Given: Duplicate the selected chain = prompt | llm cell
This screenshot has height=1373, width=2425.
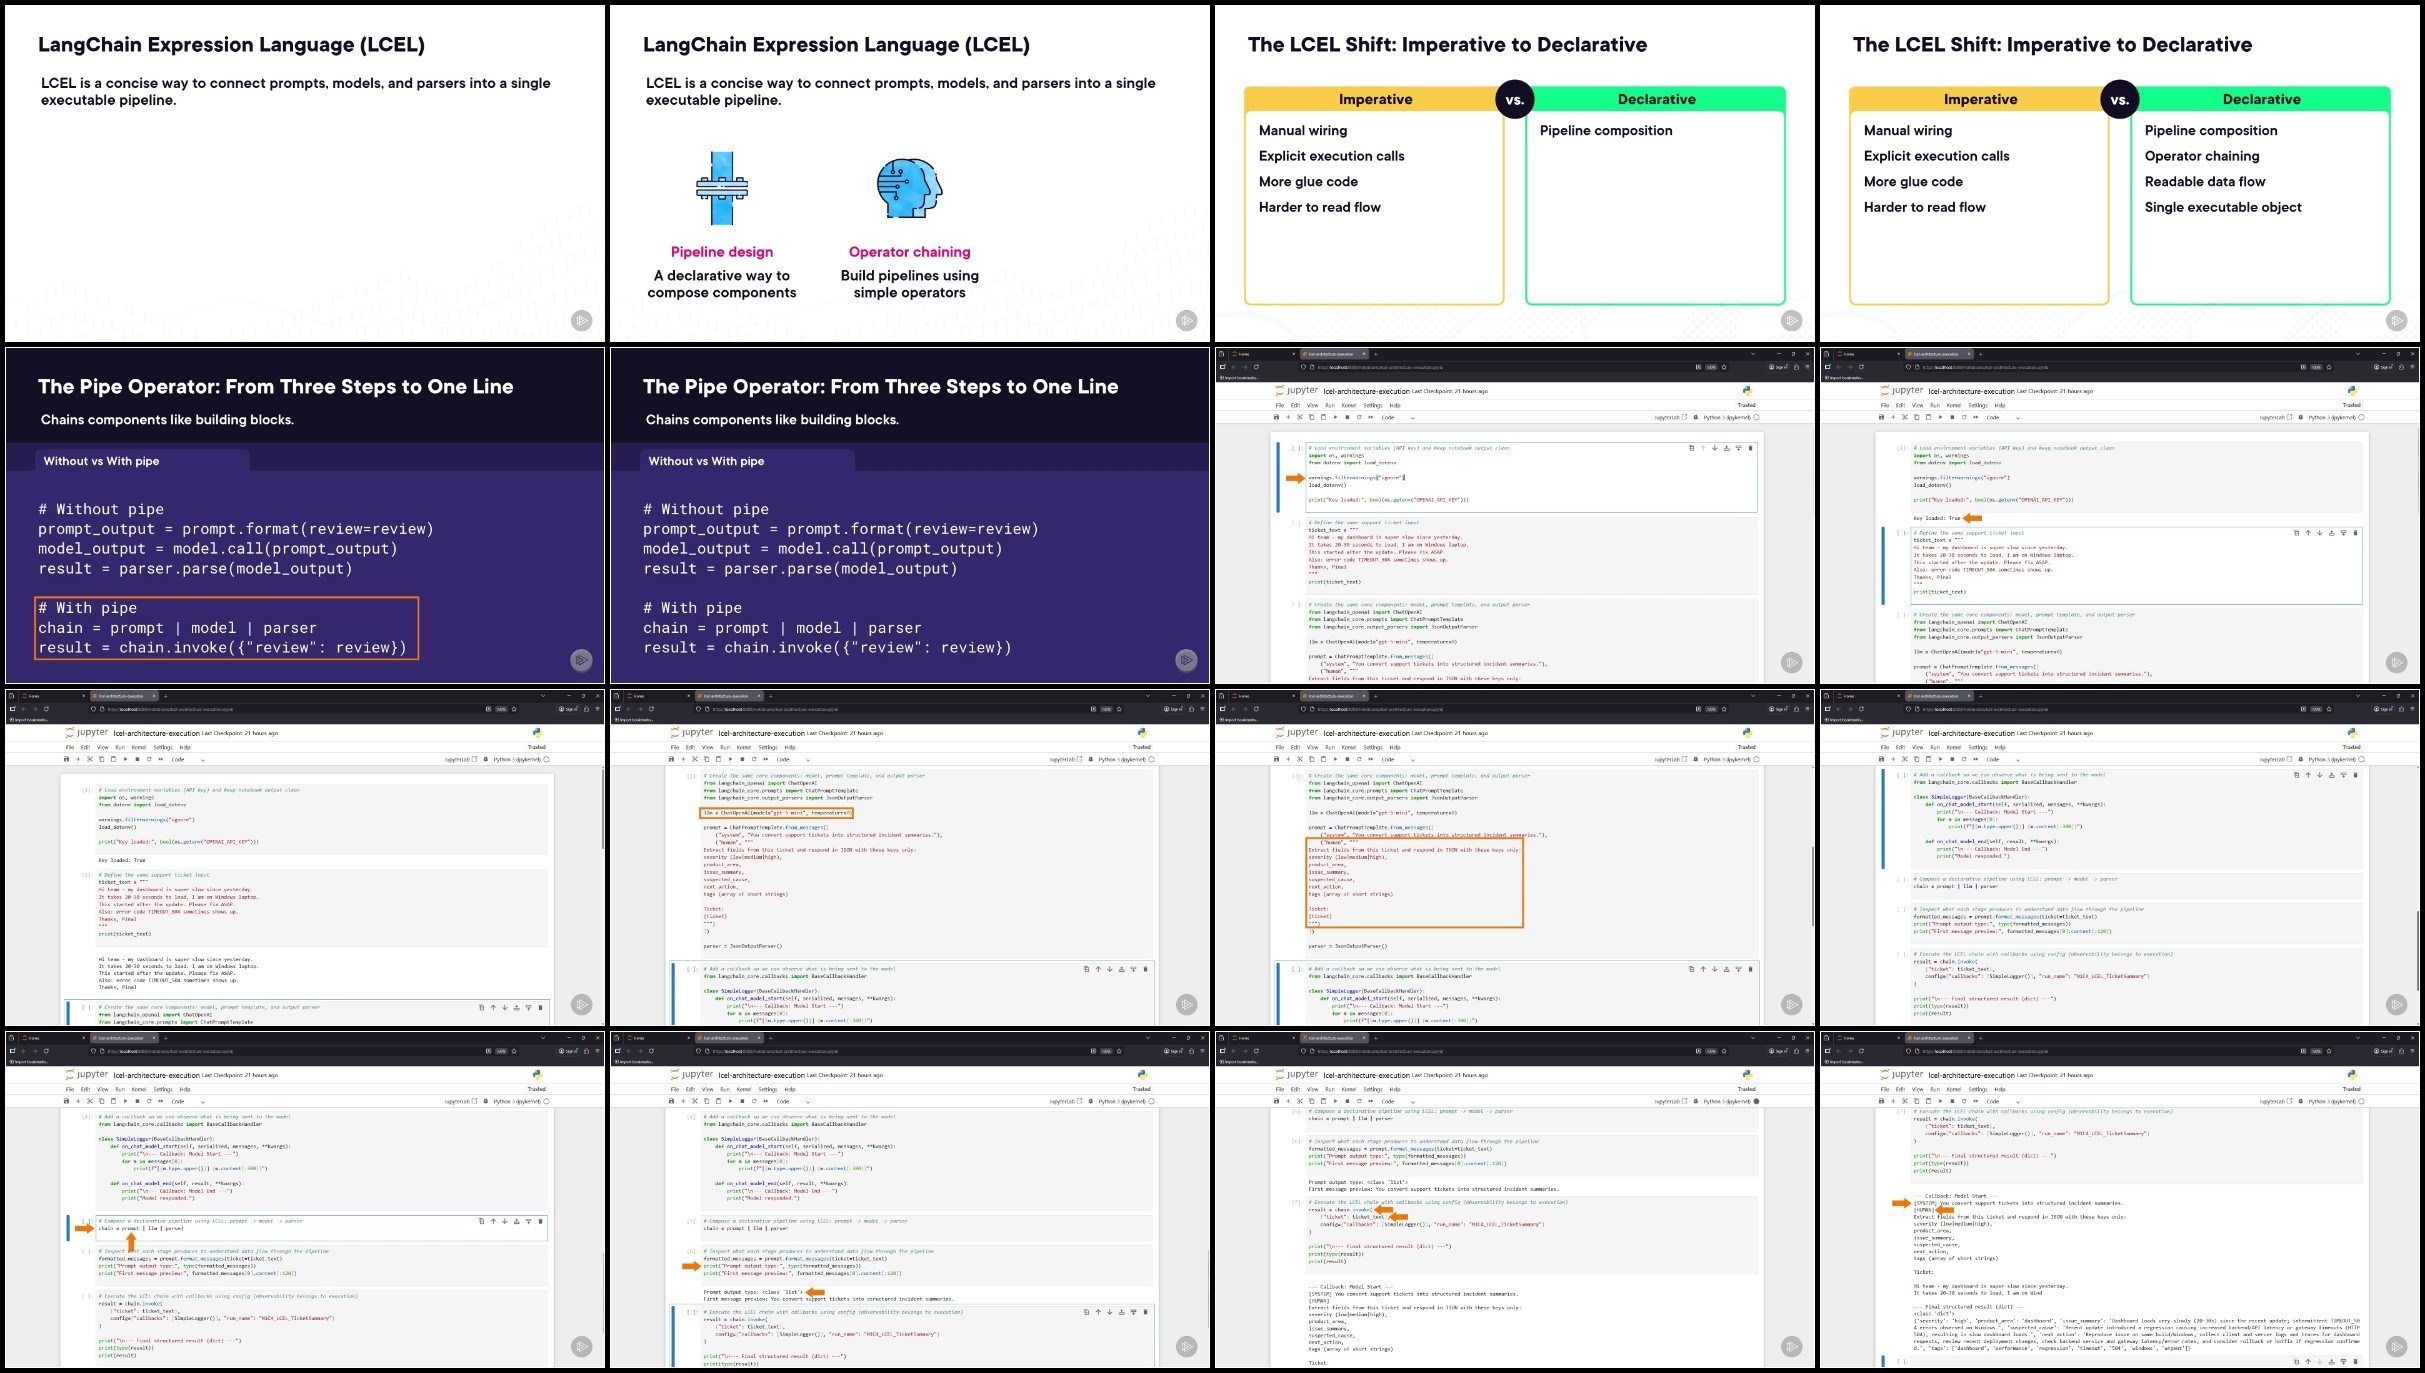Looking at the screenshot, I should pos(481,1221).
